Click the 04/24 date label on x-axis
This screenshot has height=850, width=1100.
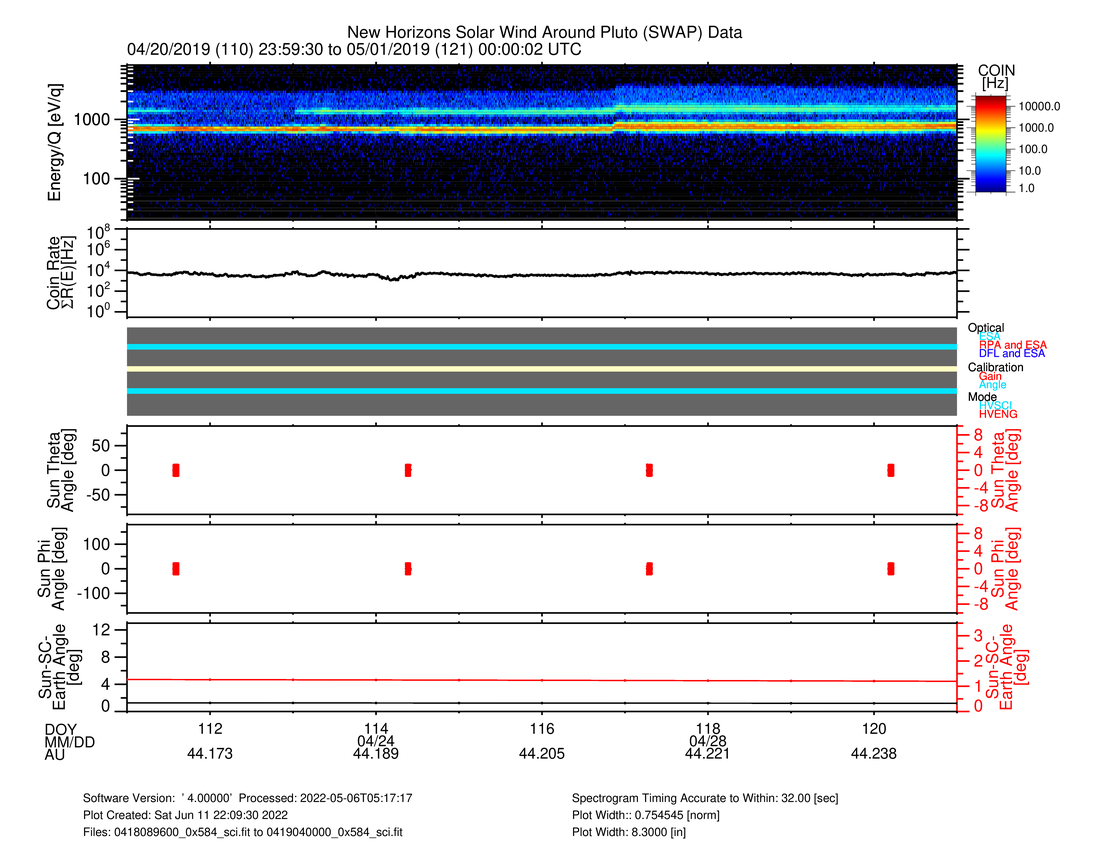(x=375, y=741)
